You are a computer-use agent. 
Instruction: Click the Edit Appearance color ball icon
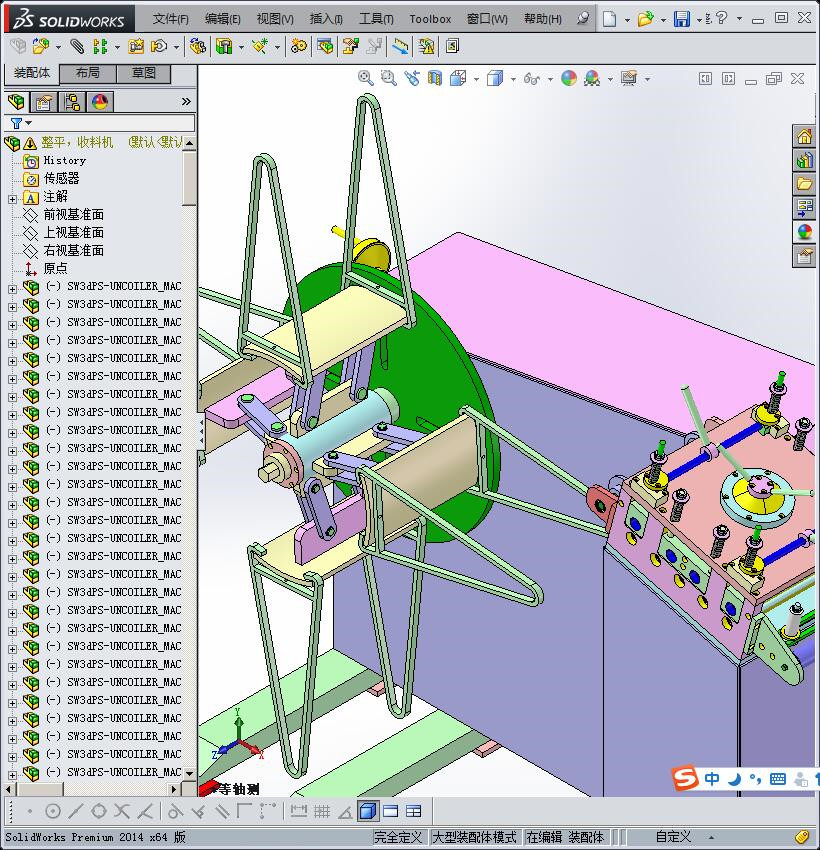pos(569,78)
